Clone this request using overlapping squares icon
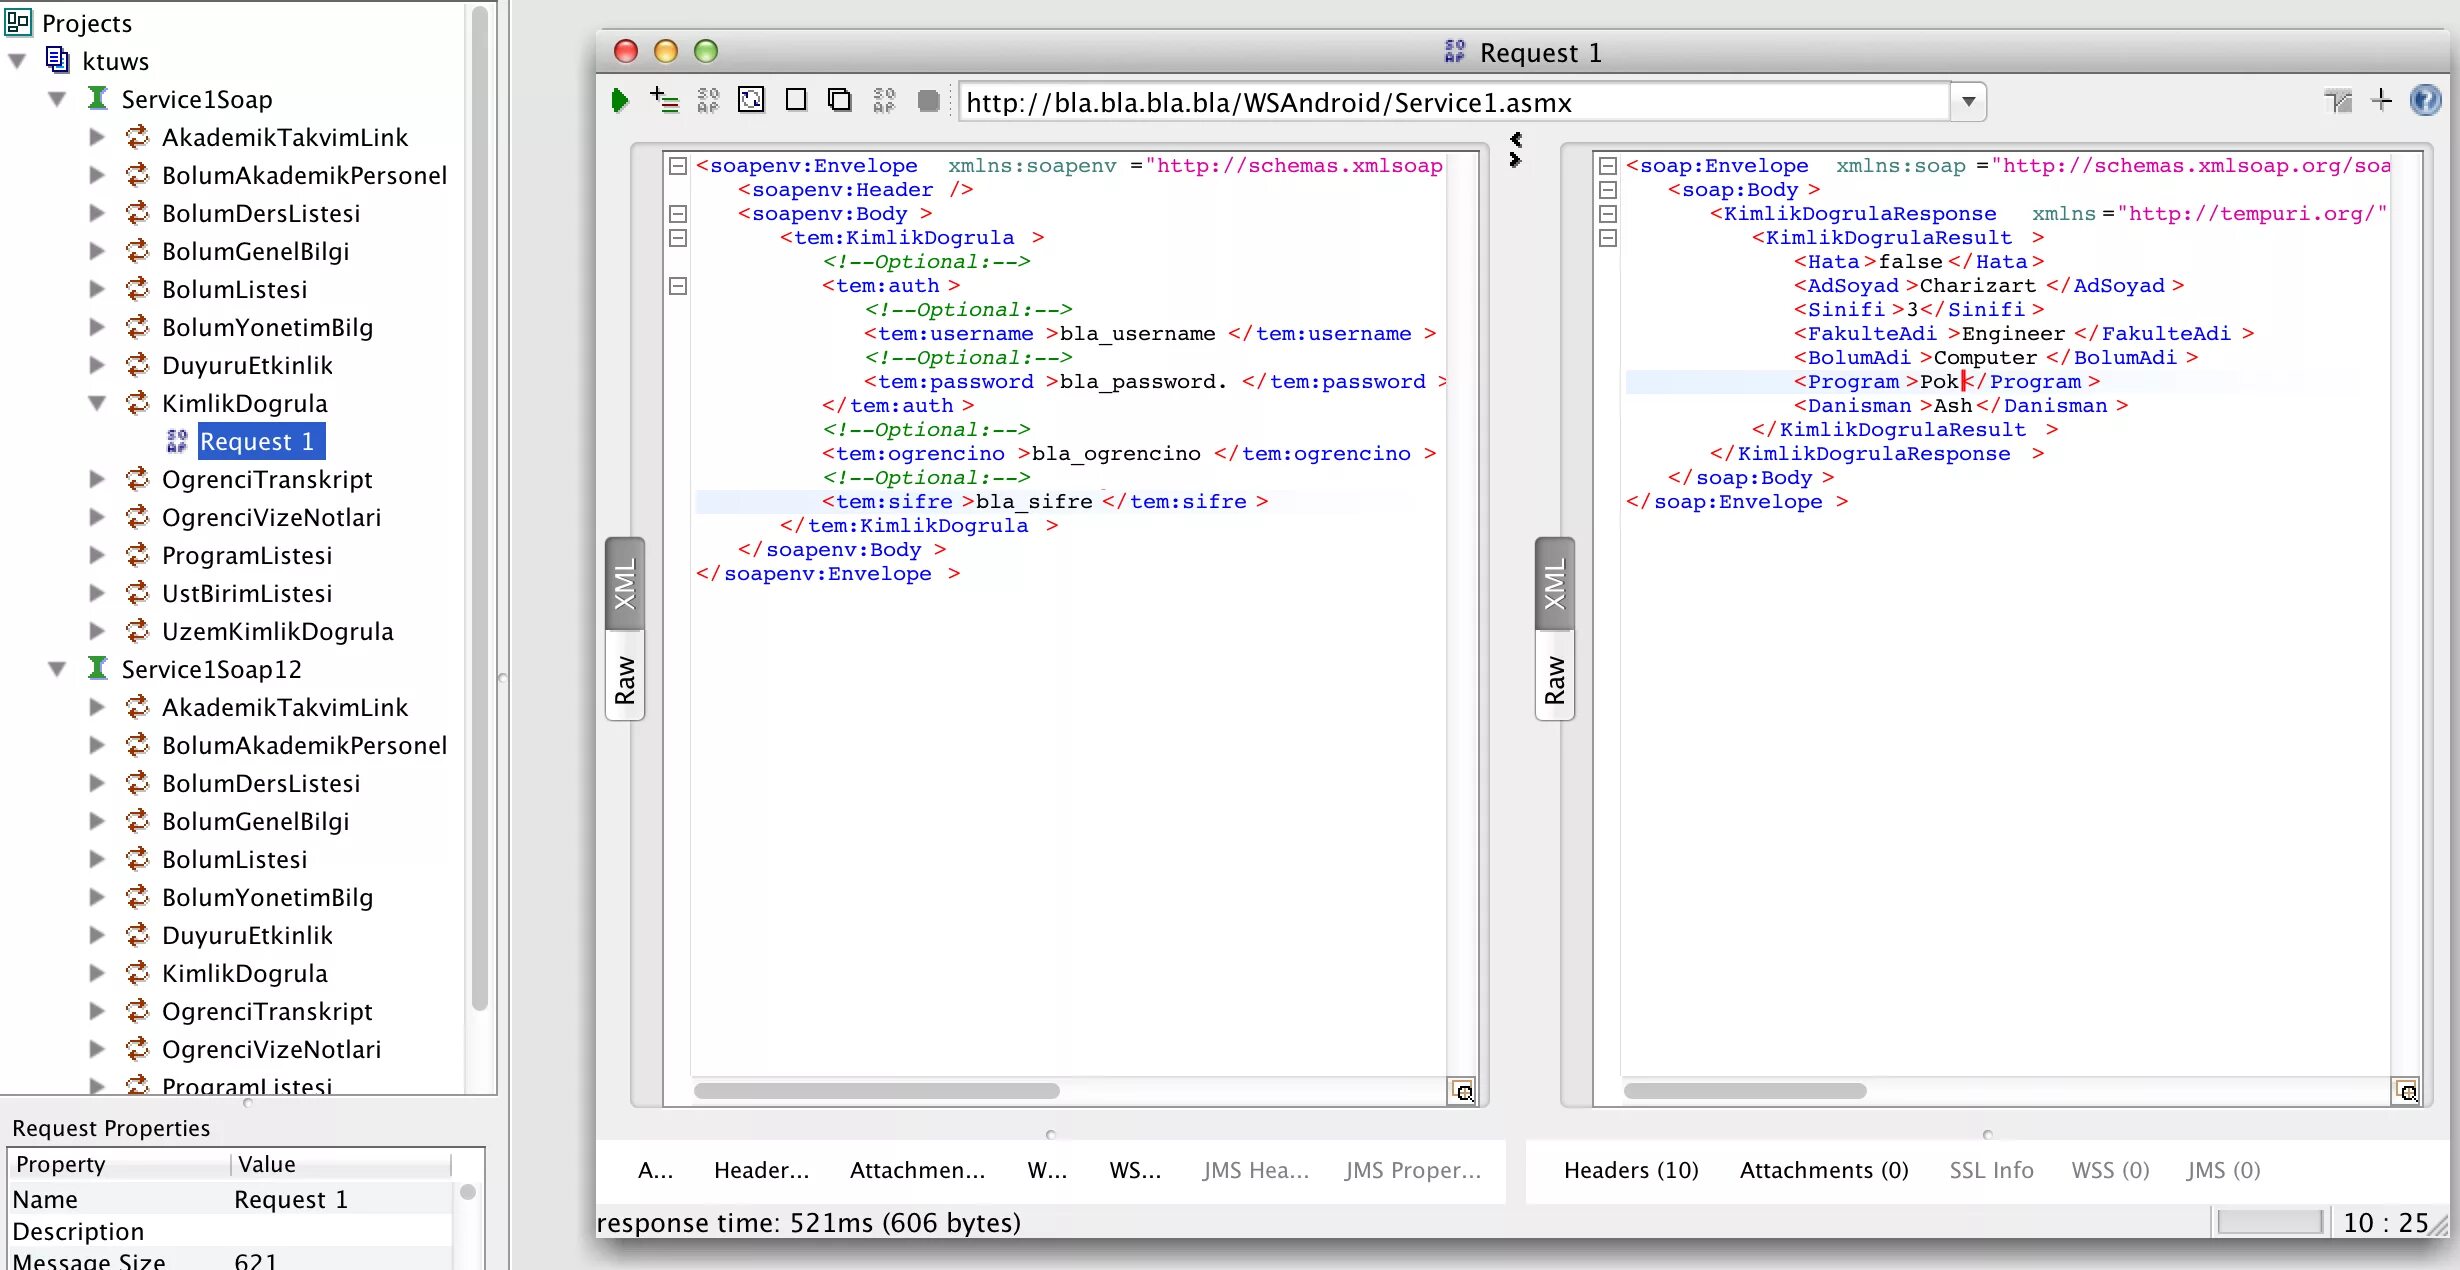The width and height of the screenshot is (2460, 1270). (840, 101)
